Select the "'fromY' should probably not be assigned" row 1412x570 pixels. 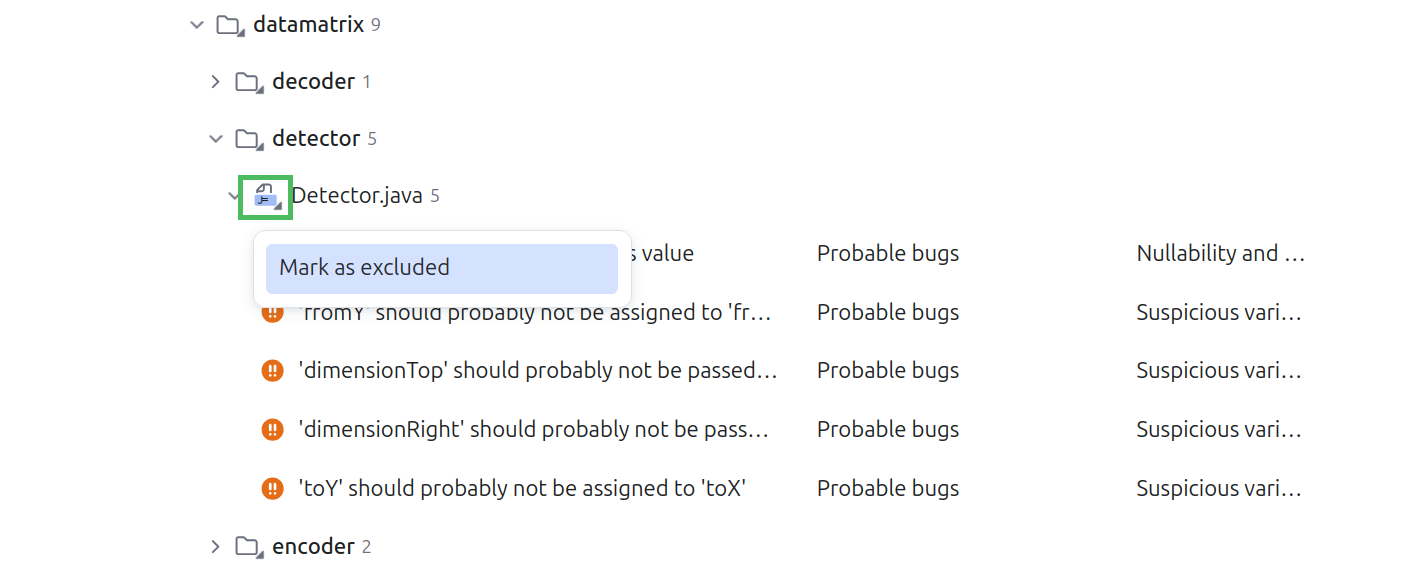(x=535, y=313)
